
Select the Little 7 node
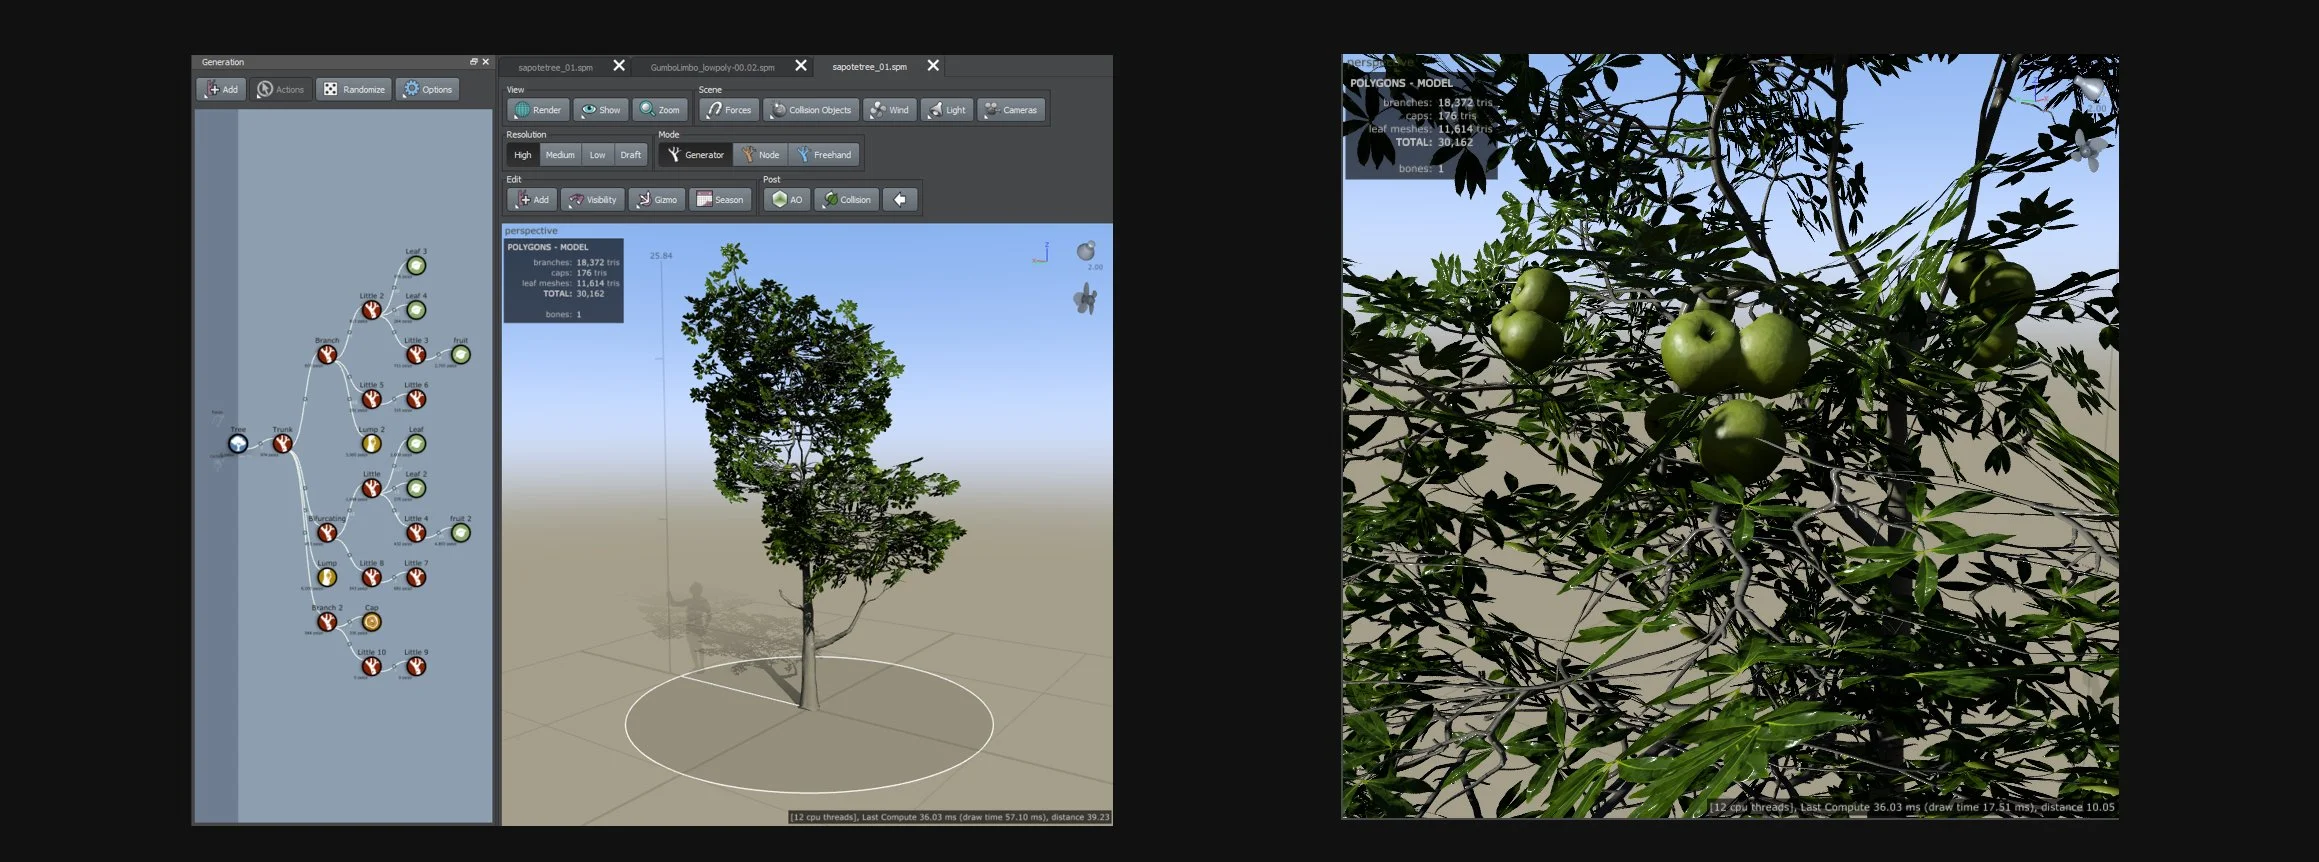(x=416, y=577)
